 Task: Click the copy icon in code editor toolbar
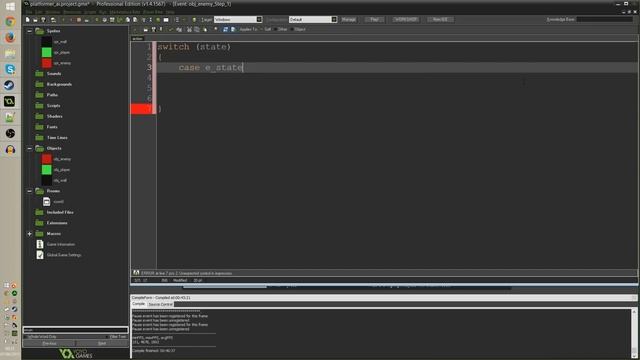197,29
